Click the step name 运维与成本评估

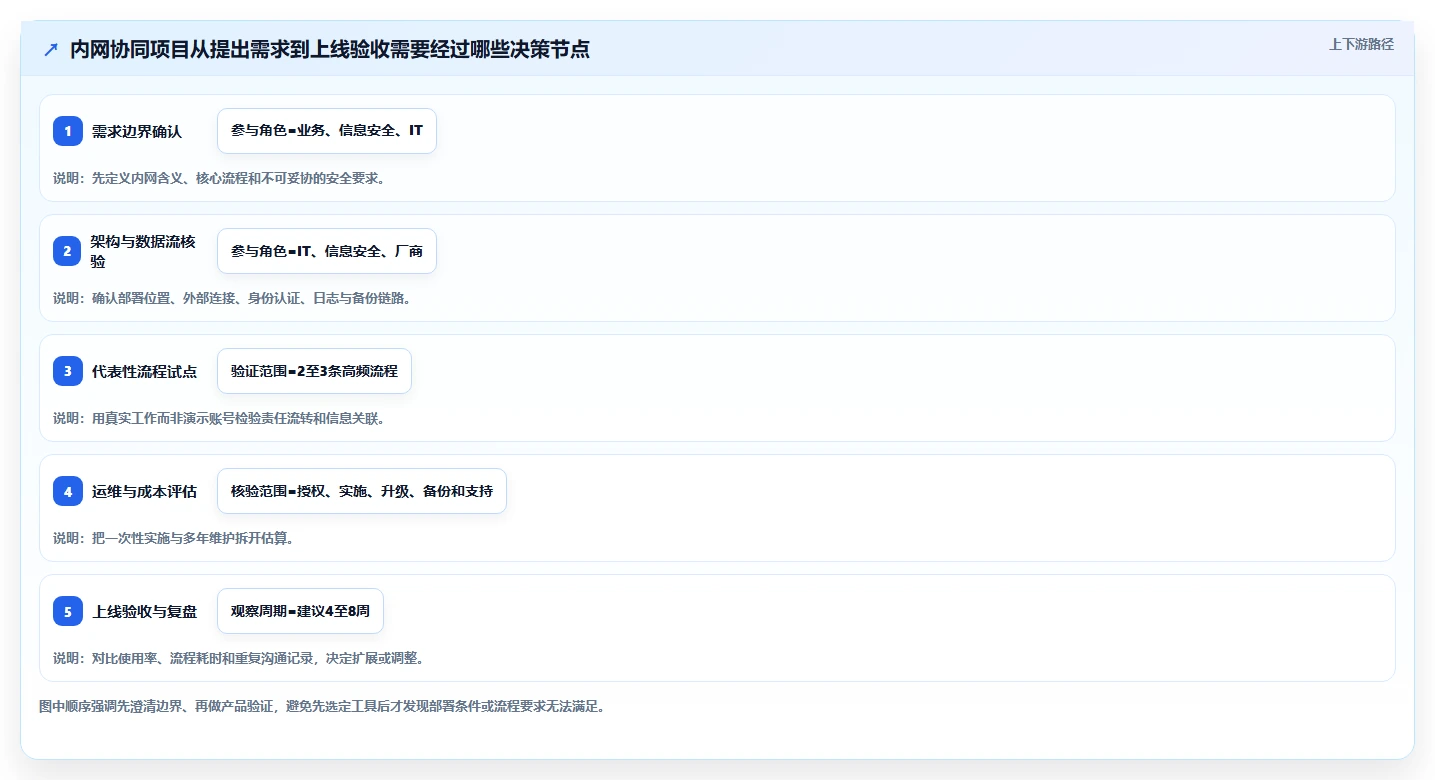144,491
